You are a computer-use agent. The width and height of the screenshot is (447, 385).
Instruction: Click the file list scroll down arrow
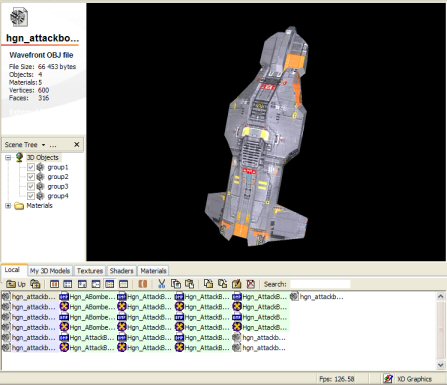[440, 365]
